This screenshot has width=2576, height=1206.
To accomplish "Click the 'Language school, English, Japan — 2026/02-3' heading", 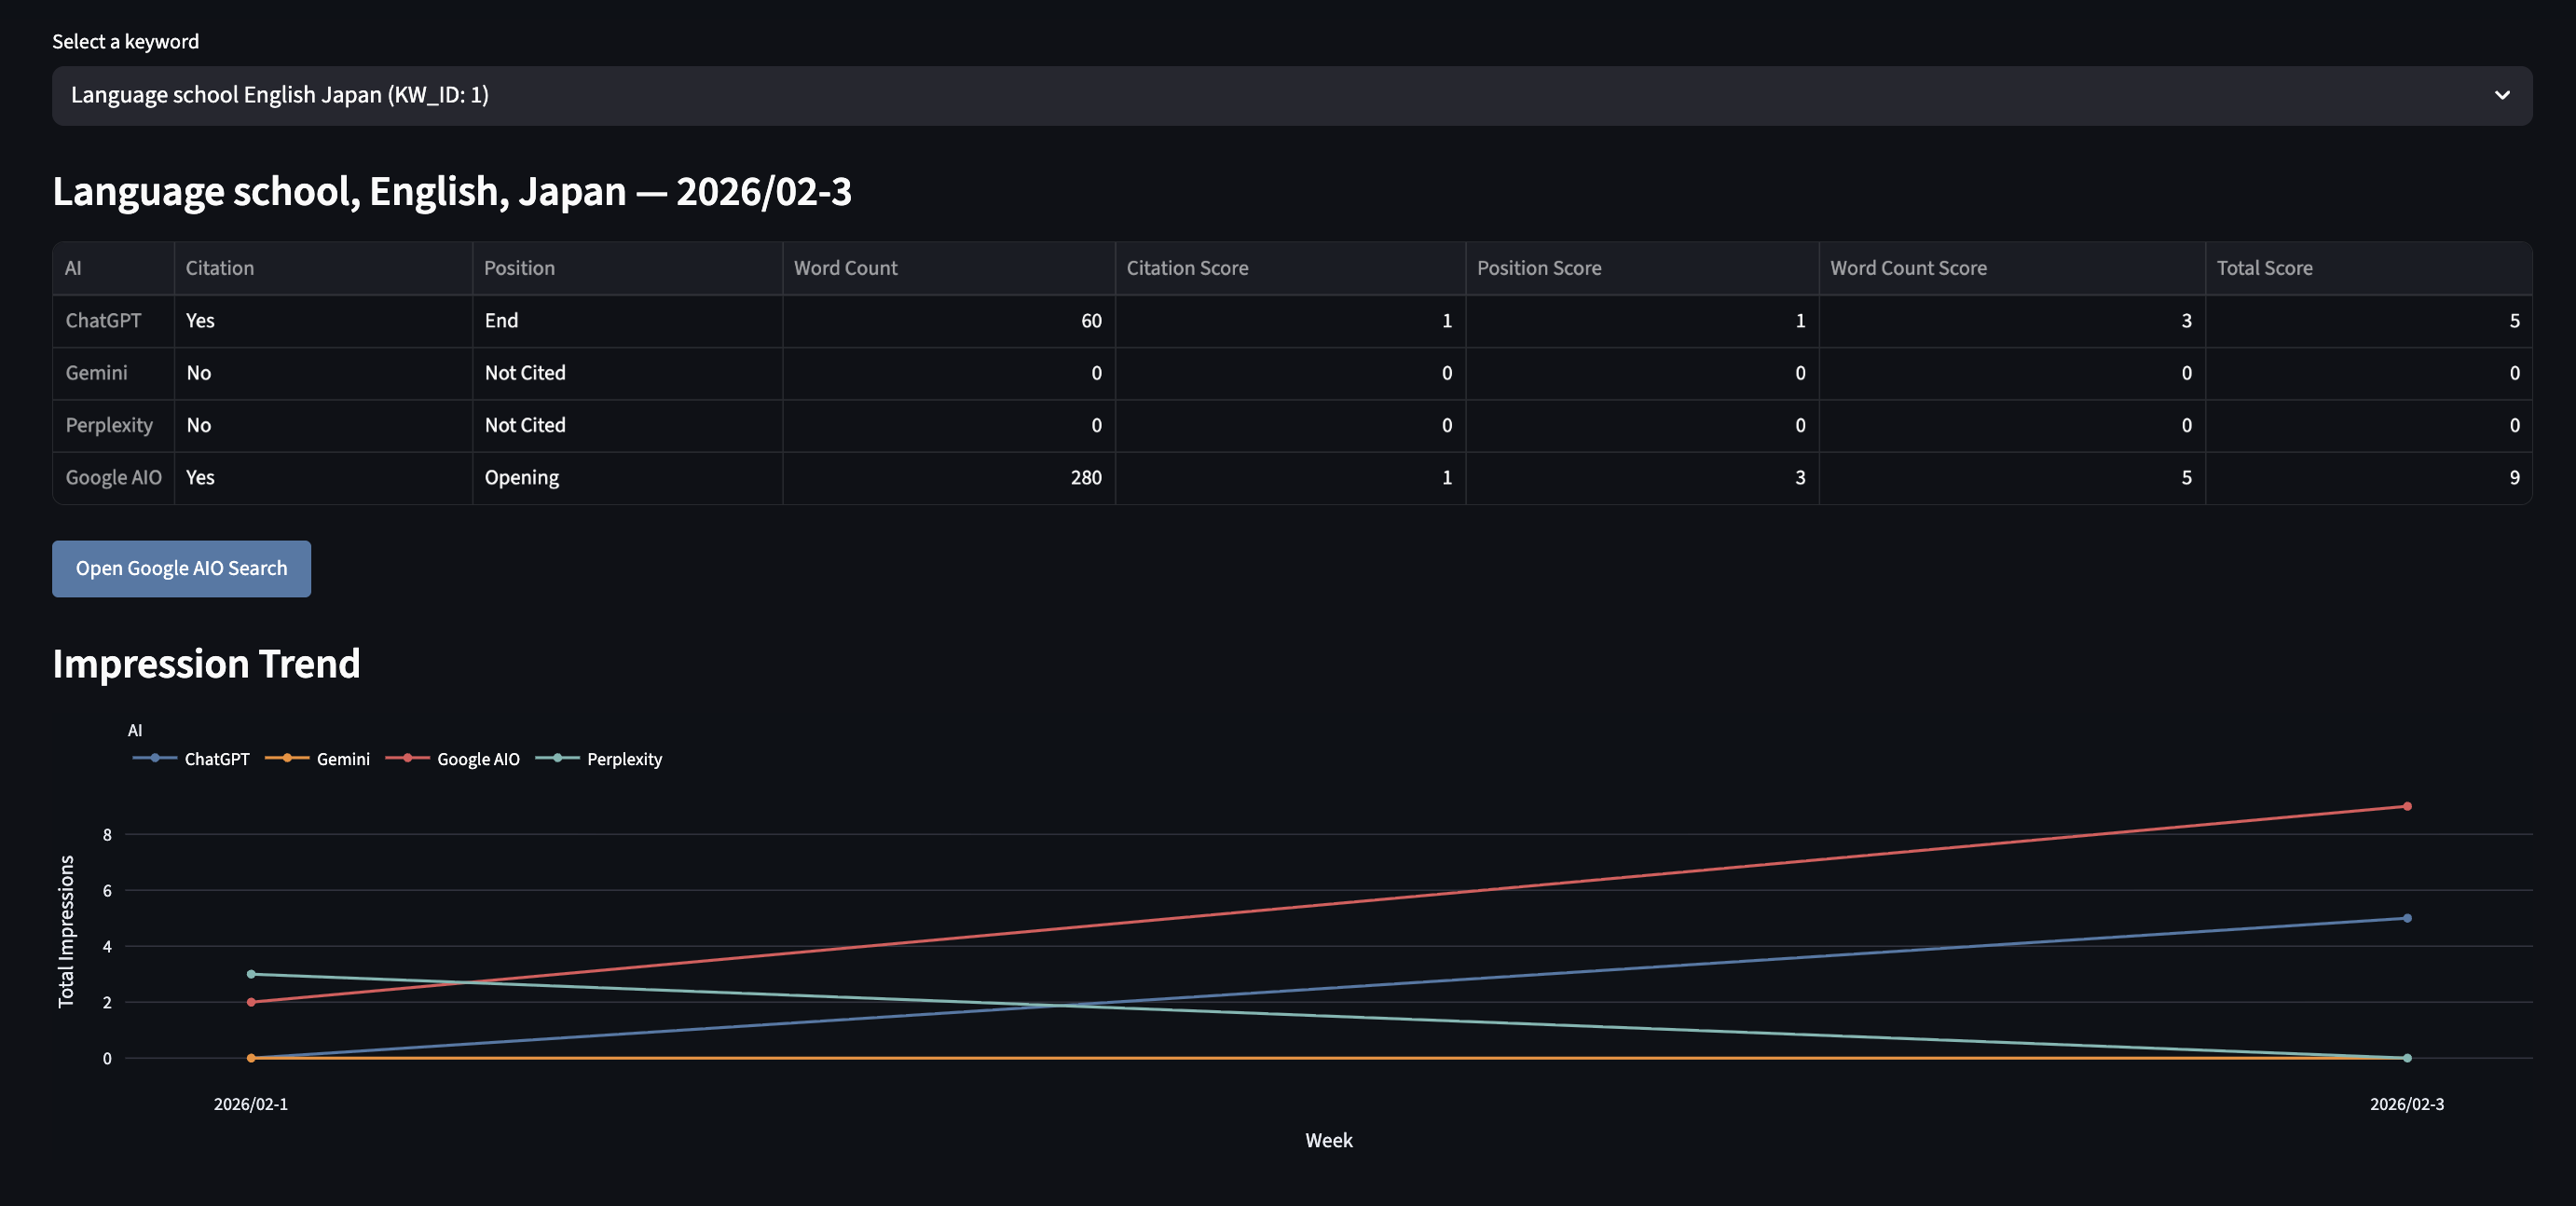I will pyautogui.click(x=452, y=191).
